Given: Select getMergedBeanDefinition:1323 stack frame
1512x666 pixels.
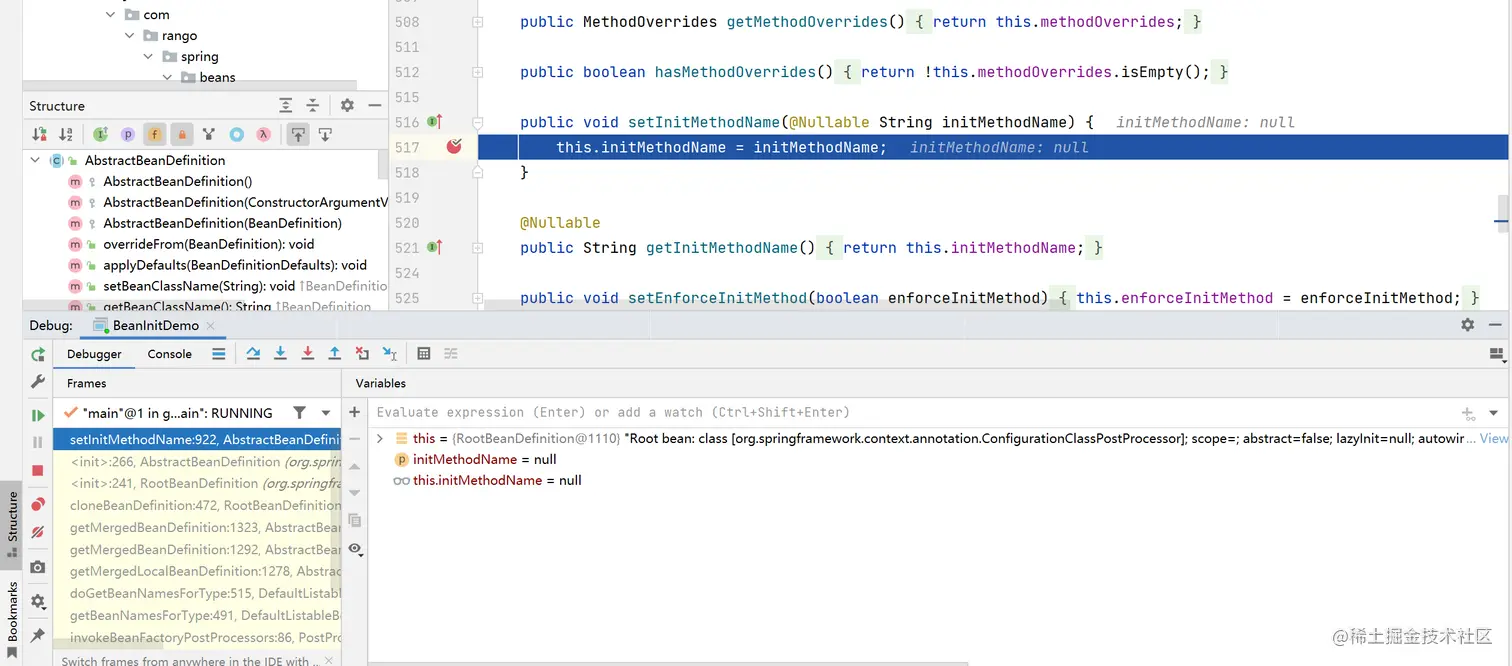Looking at the screenshot, I should [x=197, y=527].
